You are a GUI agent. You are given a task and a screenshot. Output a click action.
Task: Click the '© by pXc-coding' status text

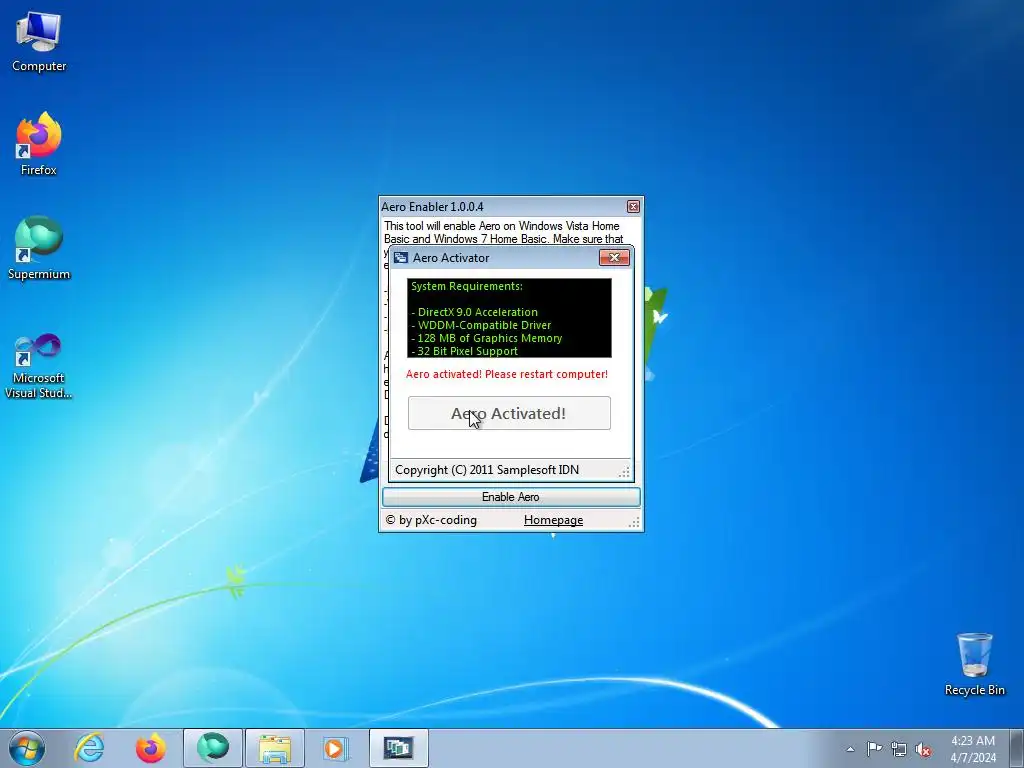tap(431, 520)
